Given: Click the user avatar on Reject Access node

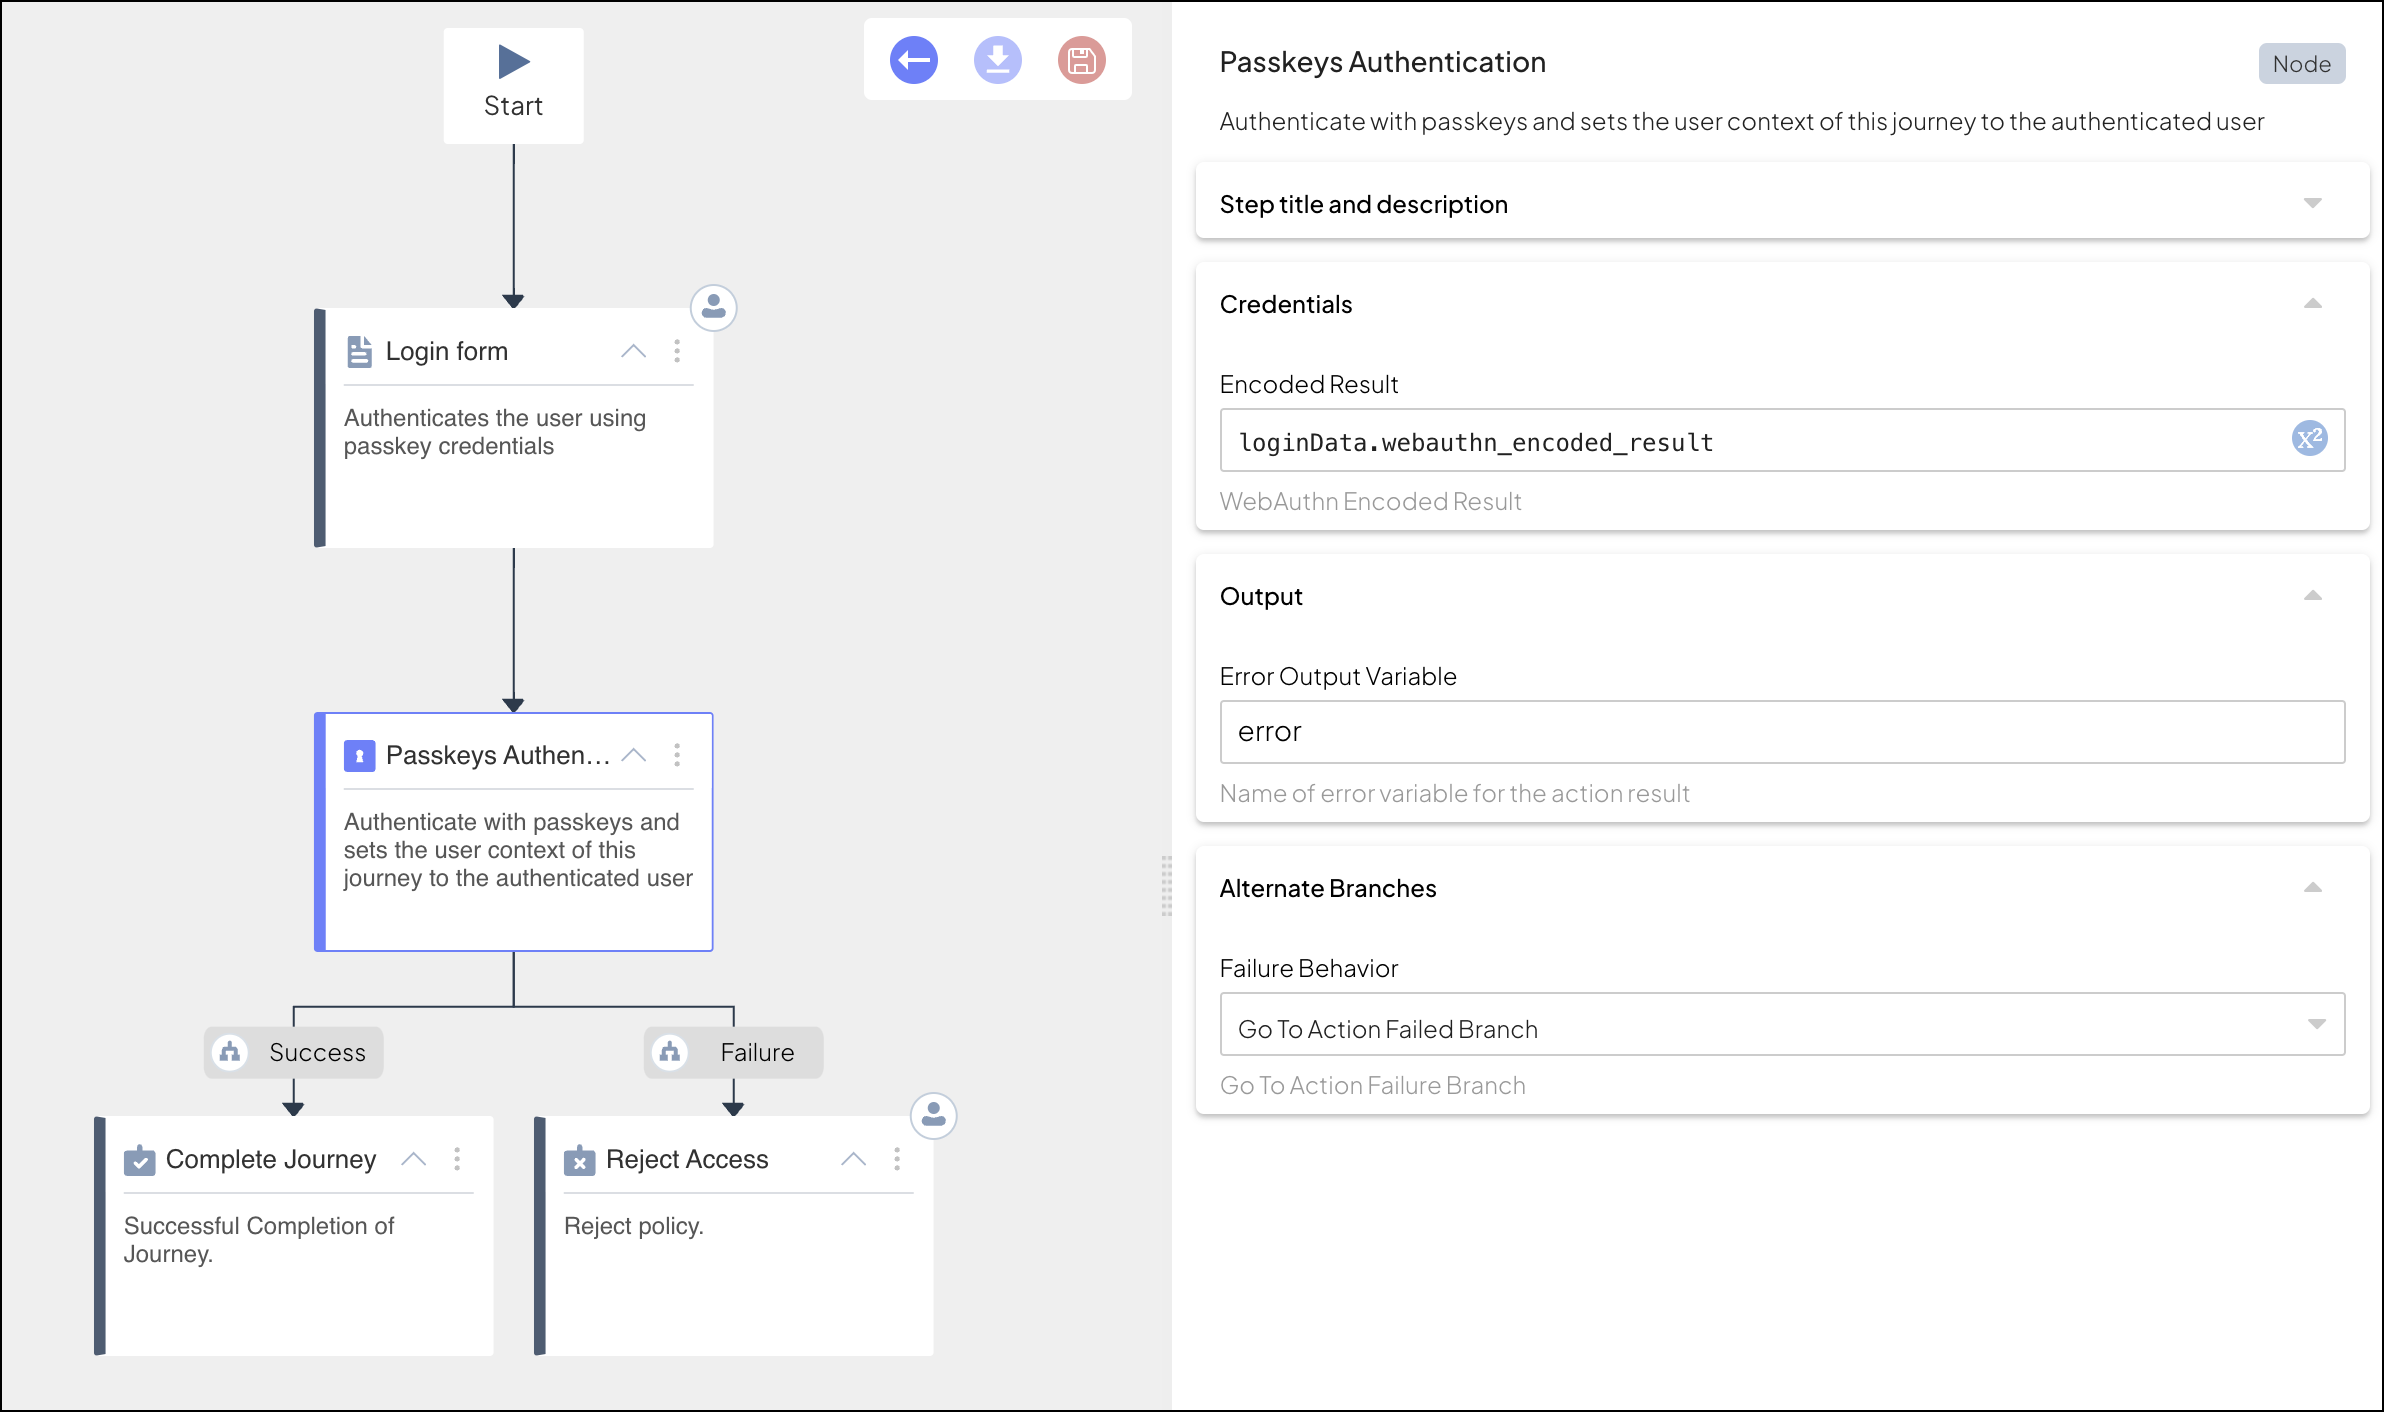Looking at the screenshot, I should click(x=933, y=1114).
